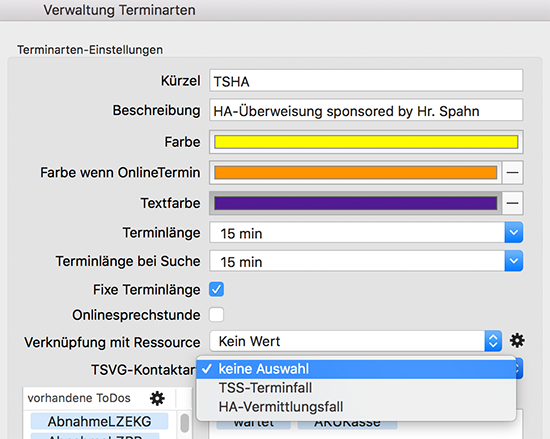Click the Kürzel field containing TSHA
The image size is (550, 439).
(x=366, y=81)
